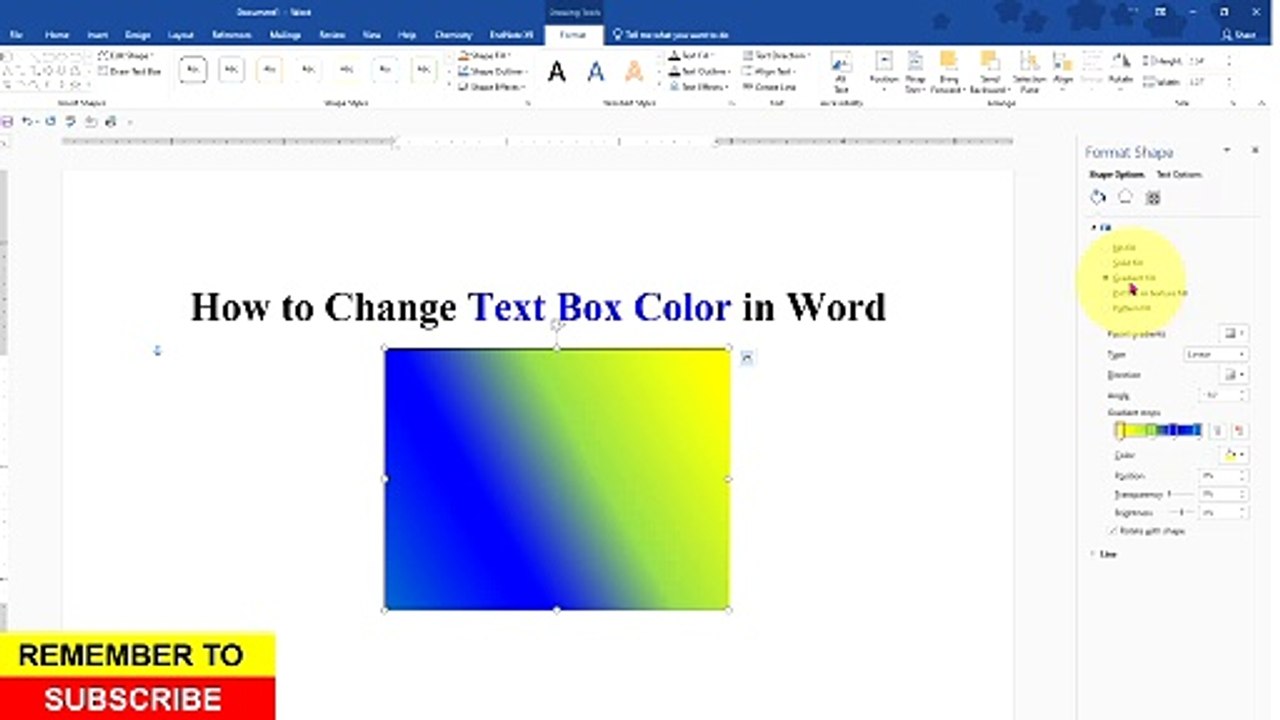Open the Text Effects options
Screen dimensions: 1280x720
click(698, 87)
